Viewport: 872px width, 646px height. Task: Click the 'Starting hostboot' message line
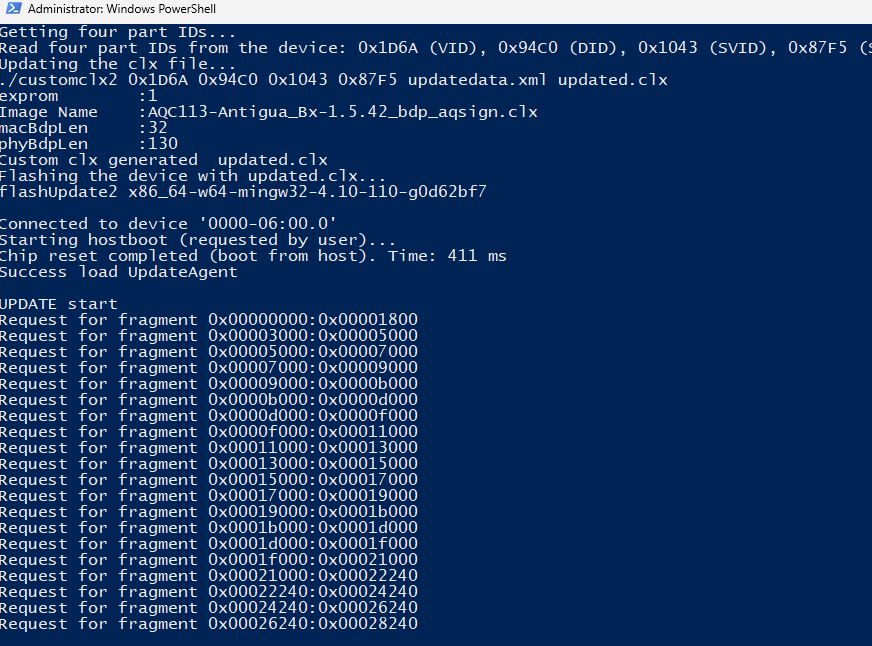point(197,240)
